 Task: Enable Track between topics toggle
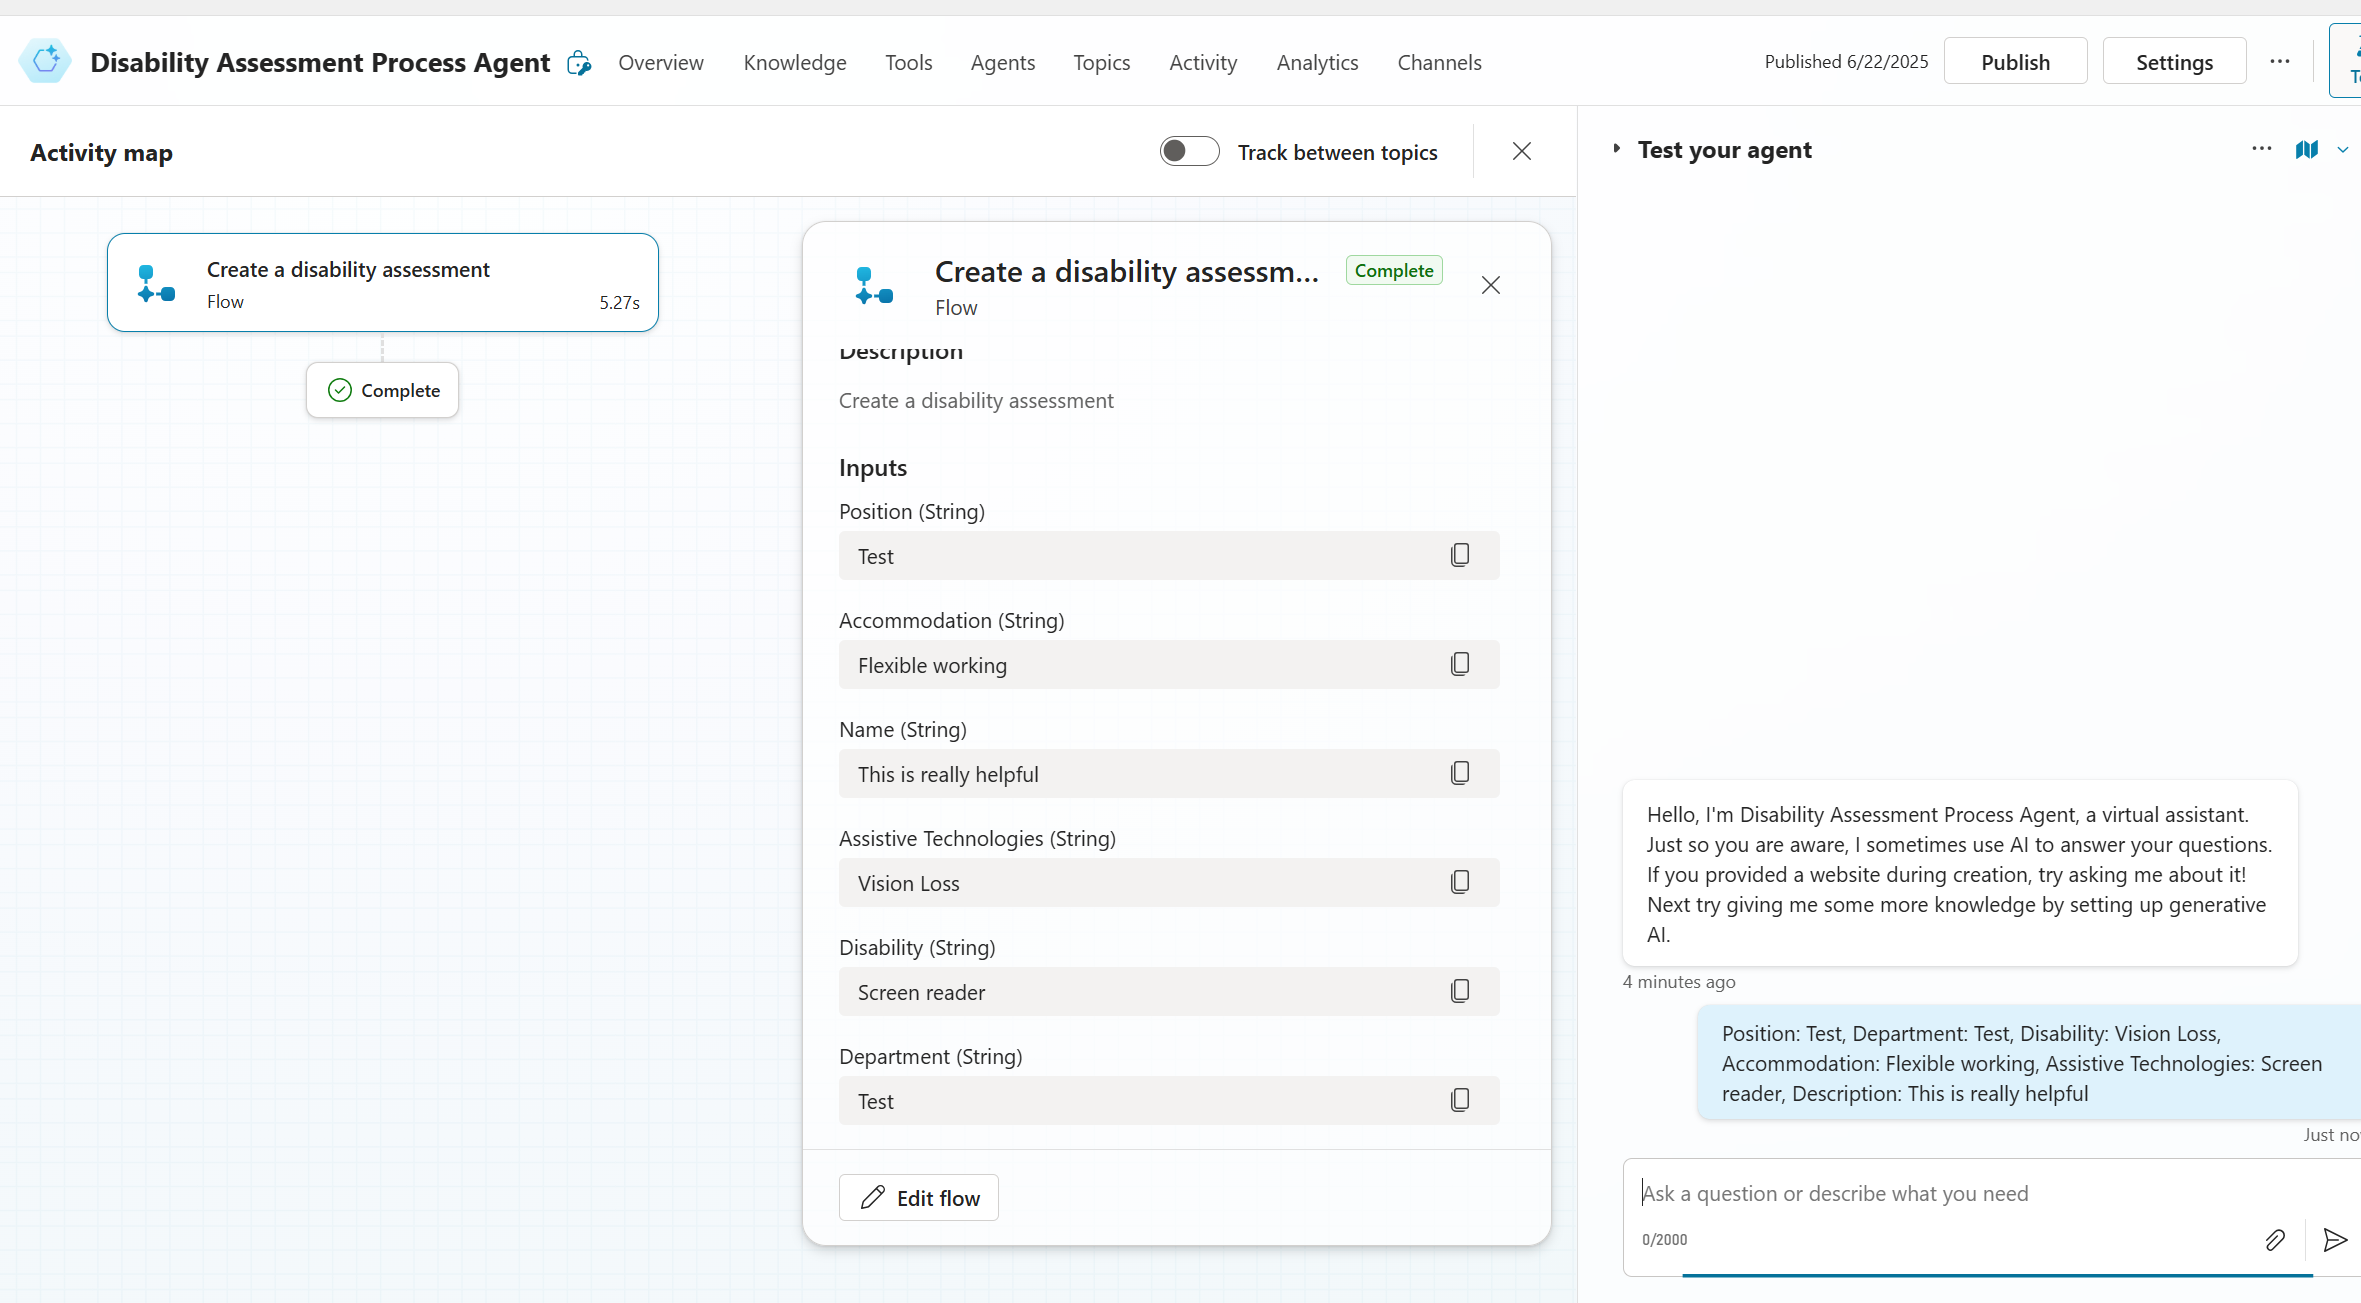(x=1189, y=151)
